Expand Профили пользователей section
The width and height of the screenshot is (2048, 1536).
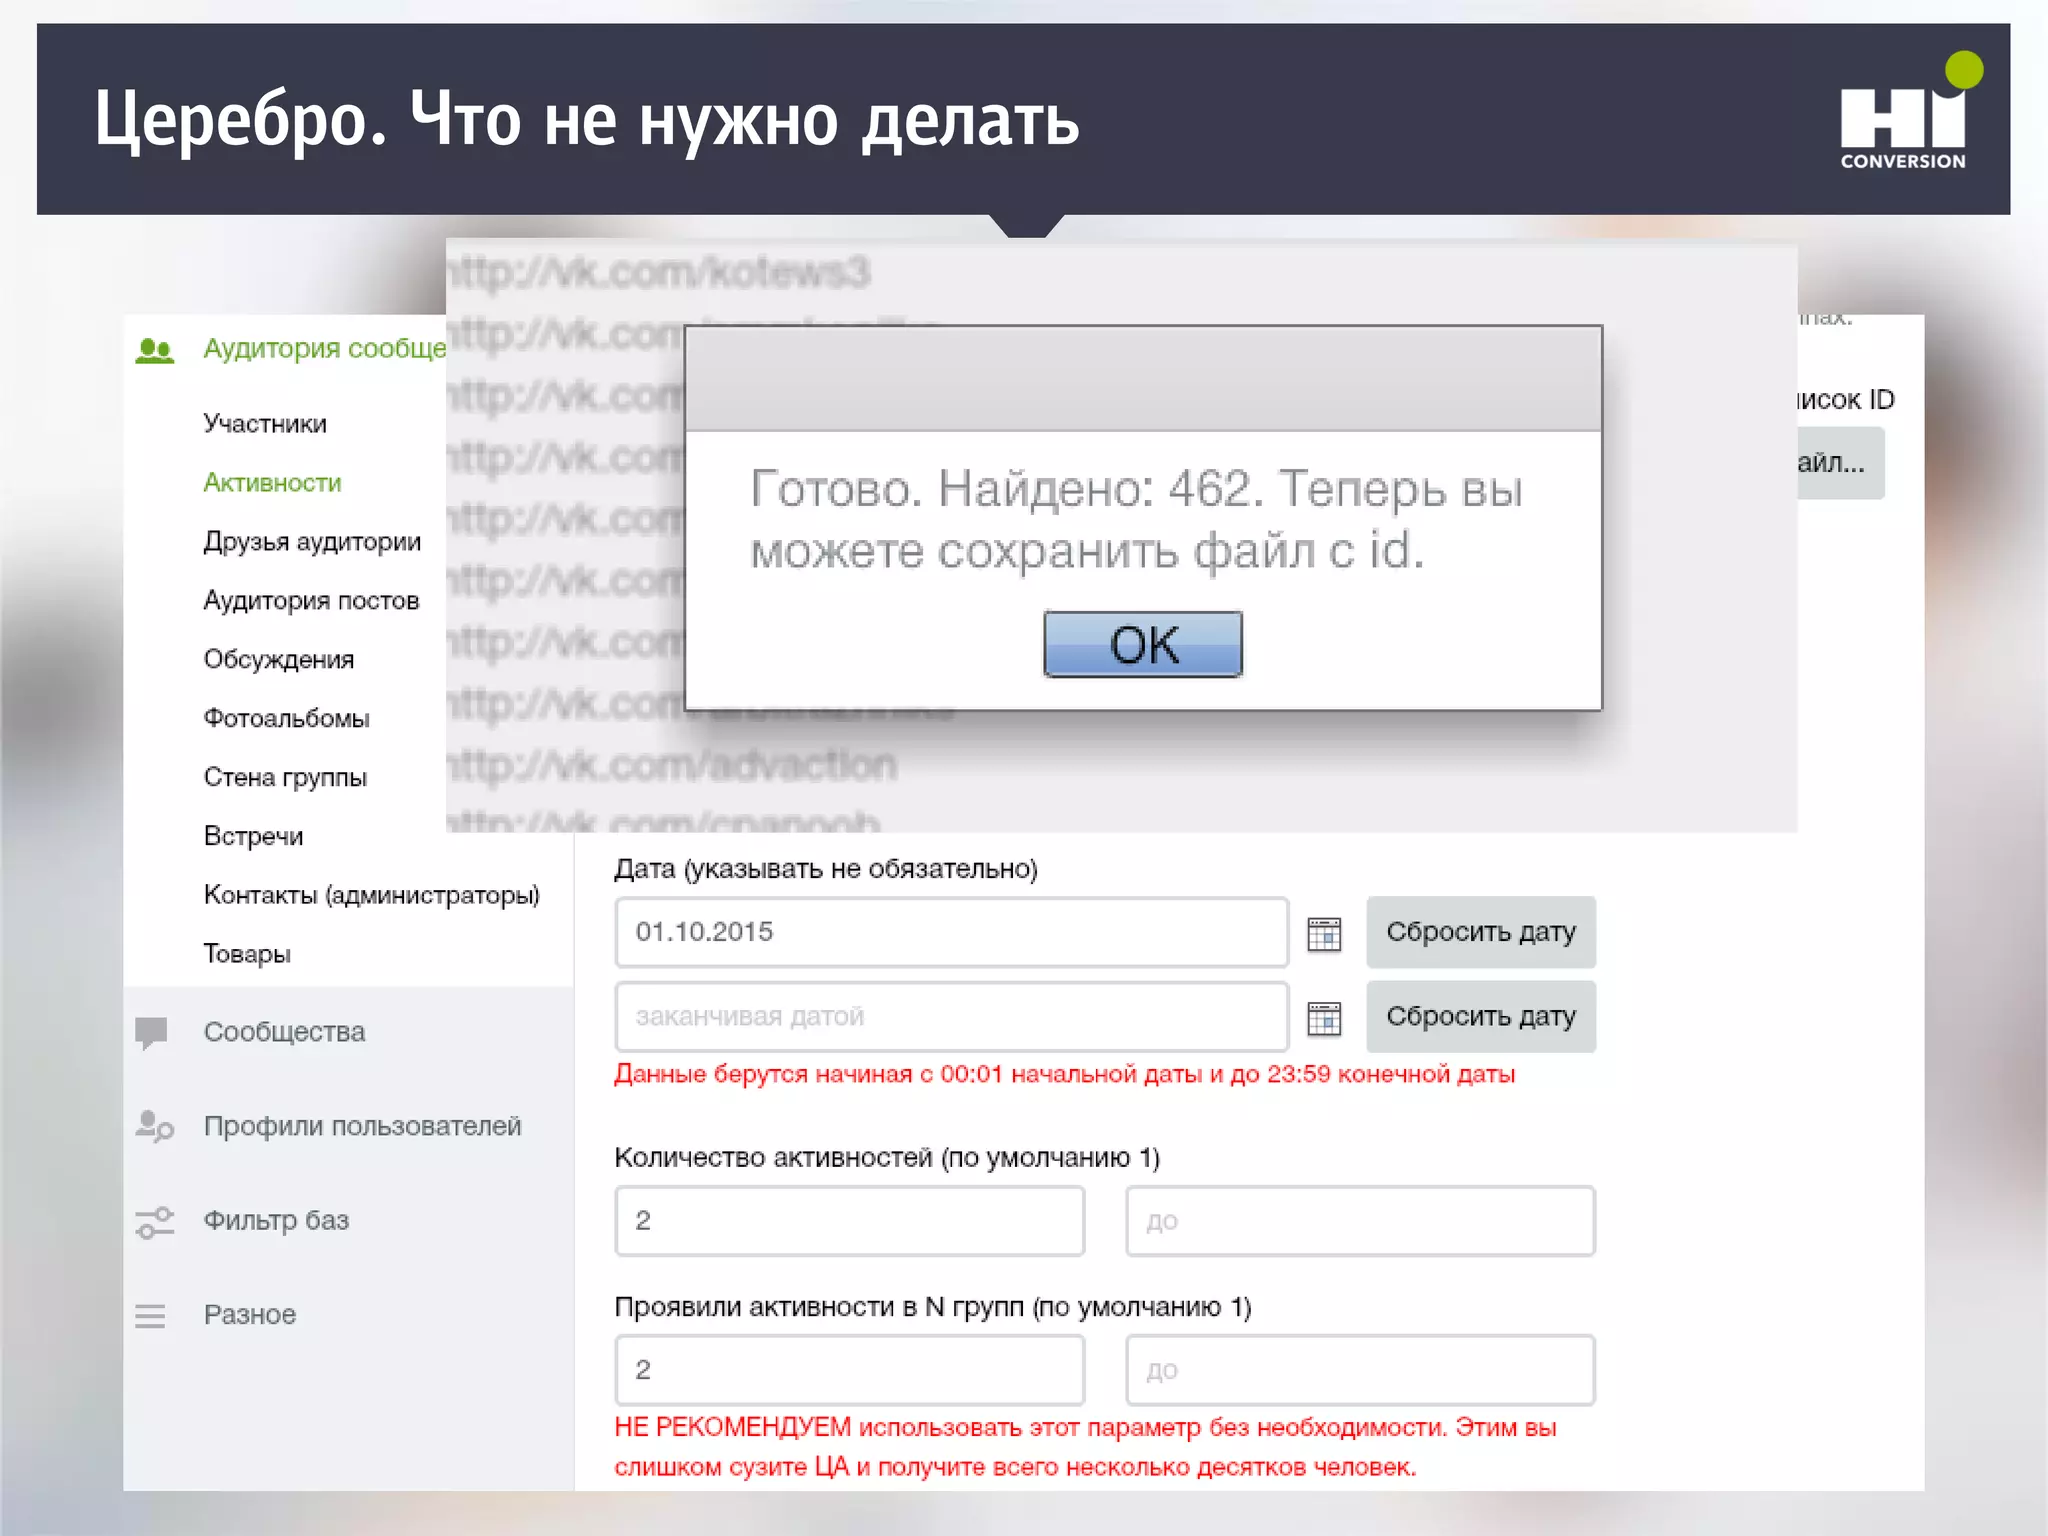click(362, 1126)
